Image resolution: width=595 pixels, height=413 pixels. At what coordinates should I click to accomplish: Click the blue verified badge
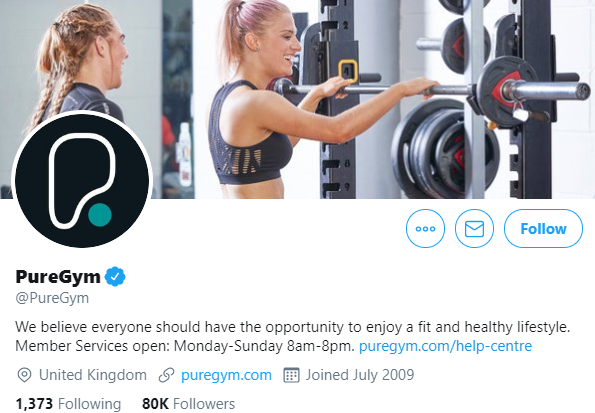click(x=115, y=276)
